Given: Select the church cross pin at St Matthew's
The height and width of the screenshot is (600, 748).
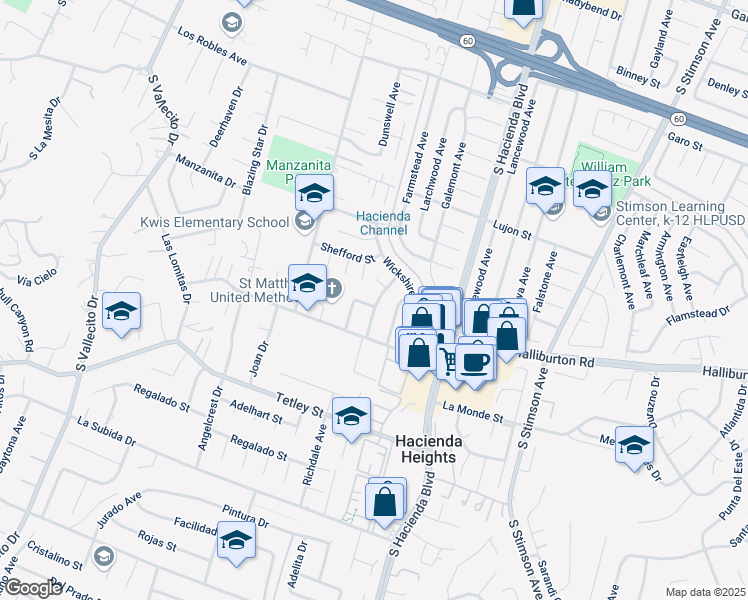Looking at the screenshot, I should [x=333, y=289].
